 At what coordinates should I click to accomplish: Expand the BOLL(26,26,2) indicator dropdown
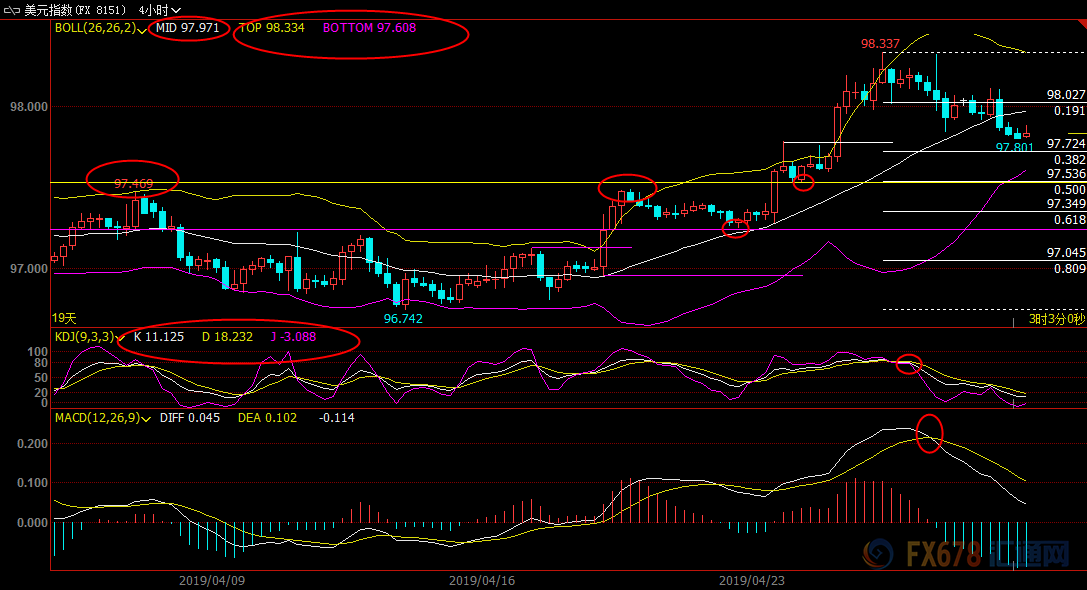142,29
